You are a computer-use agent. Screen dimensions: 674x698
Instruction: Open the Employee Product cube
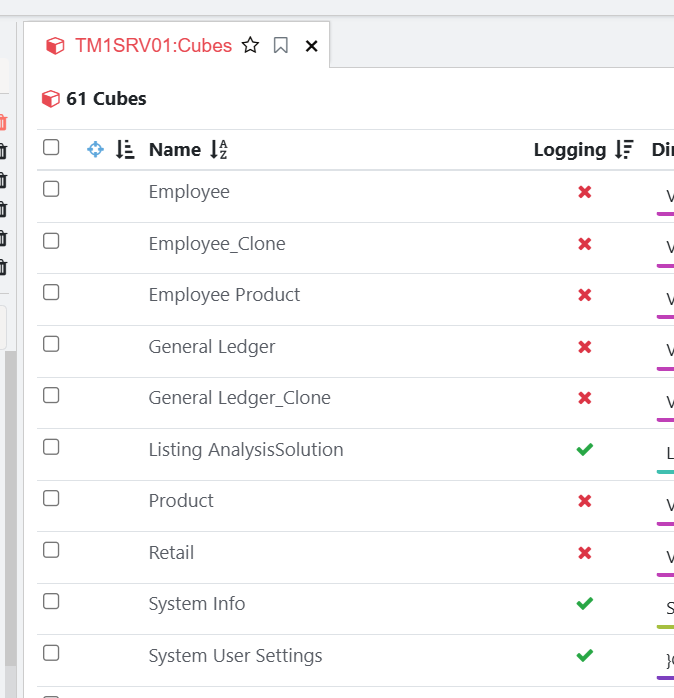coord(224,295)
